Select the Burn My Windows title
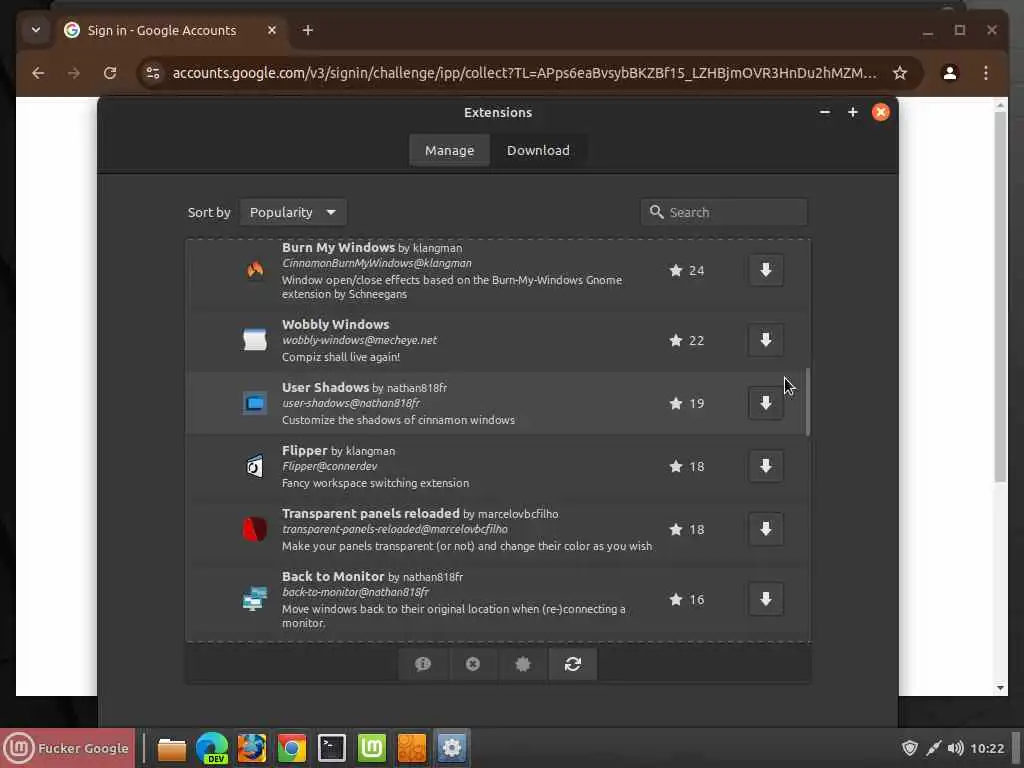The width and height of the screenshot is (1024, 768). point(338,248)
